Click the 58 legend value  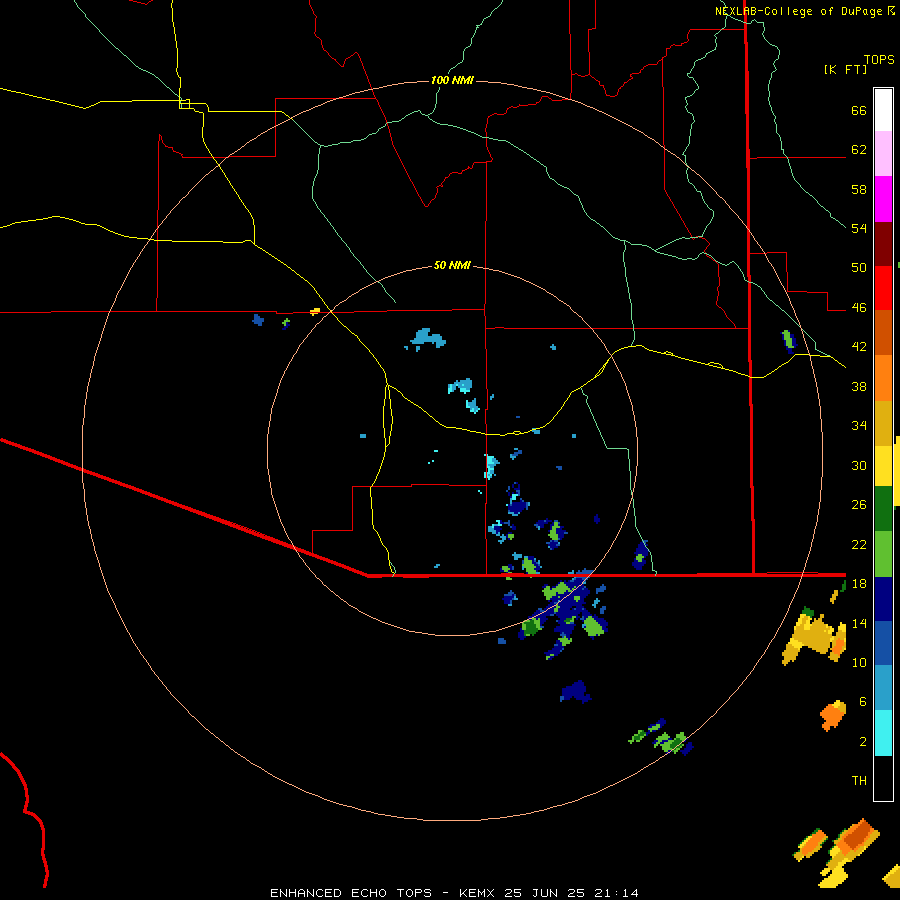pyautogui.click(x=859, y=189)
